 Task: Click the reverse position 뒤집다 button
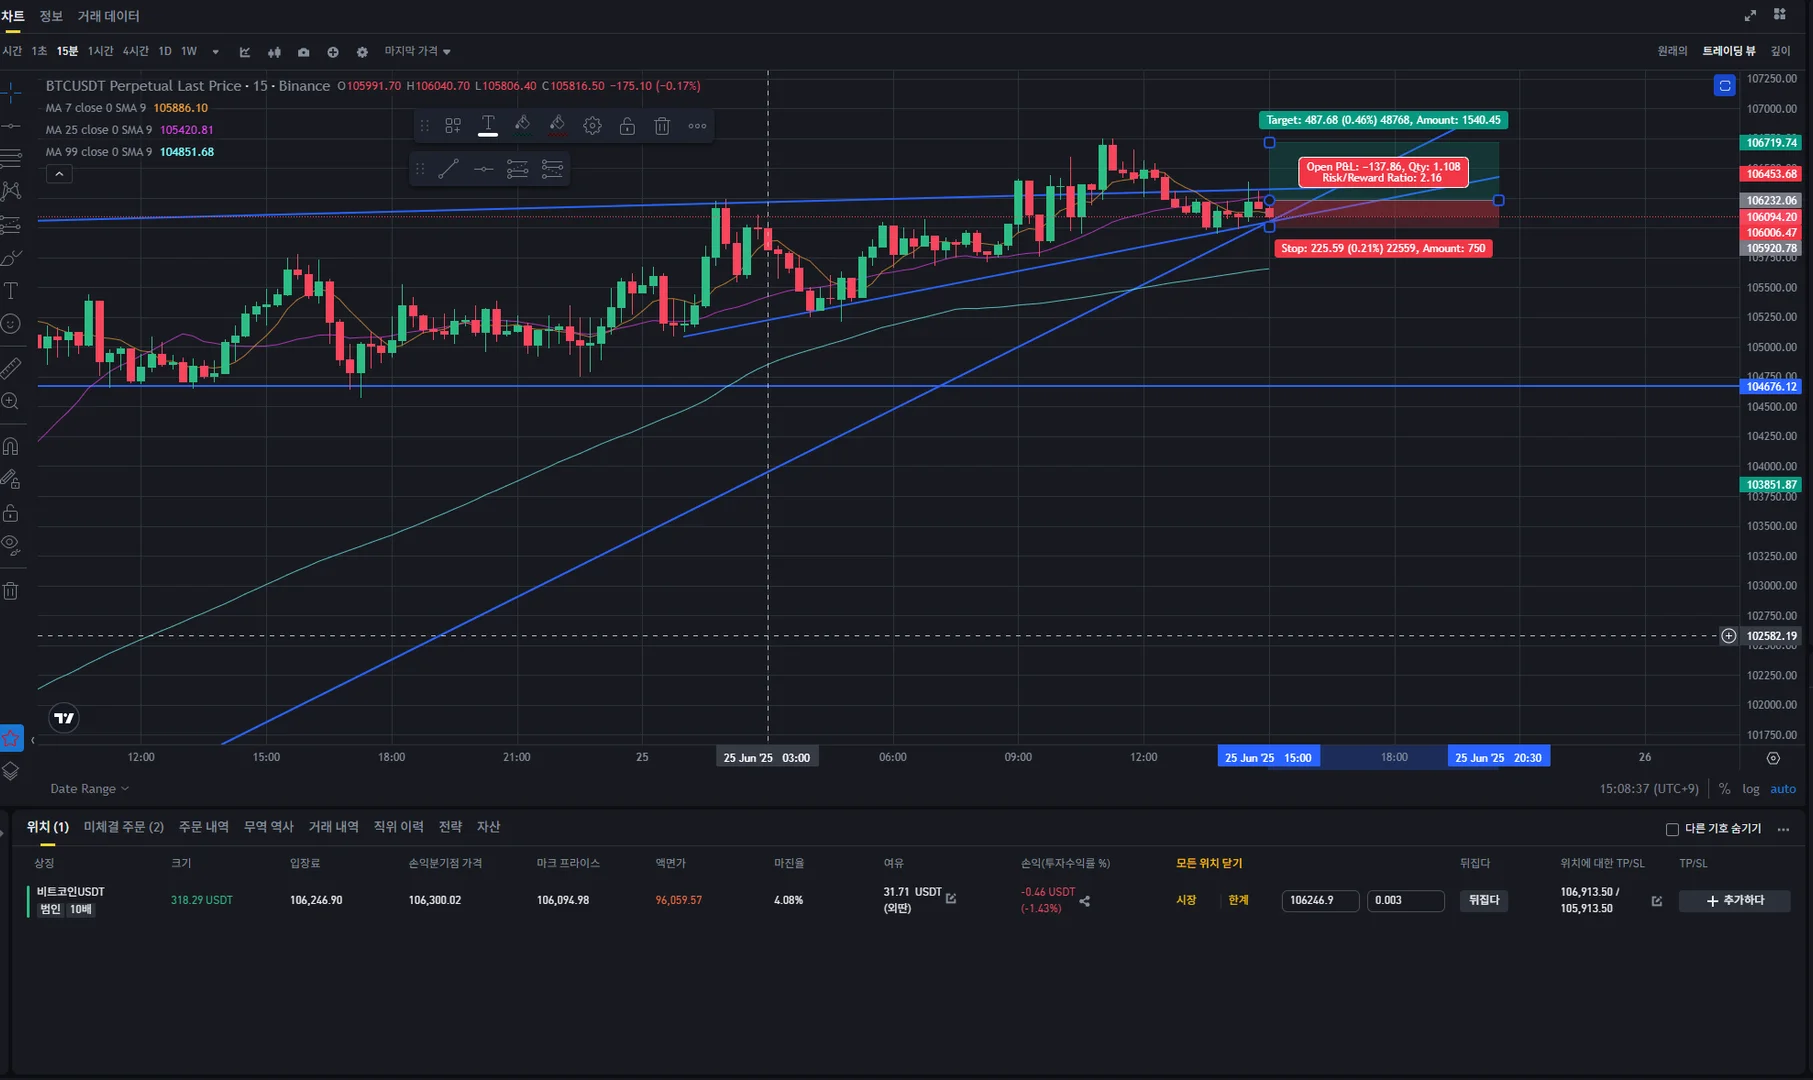1483,900
